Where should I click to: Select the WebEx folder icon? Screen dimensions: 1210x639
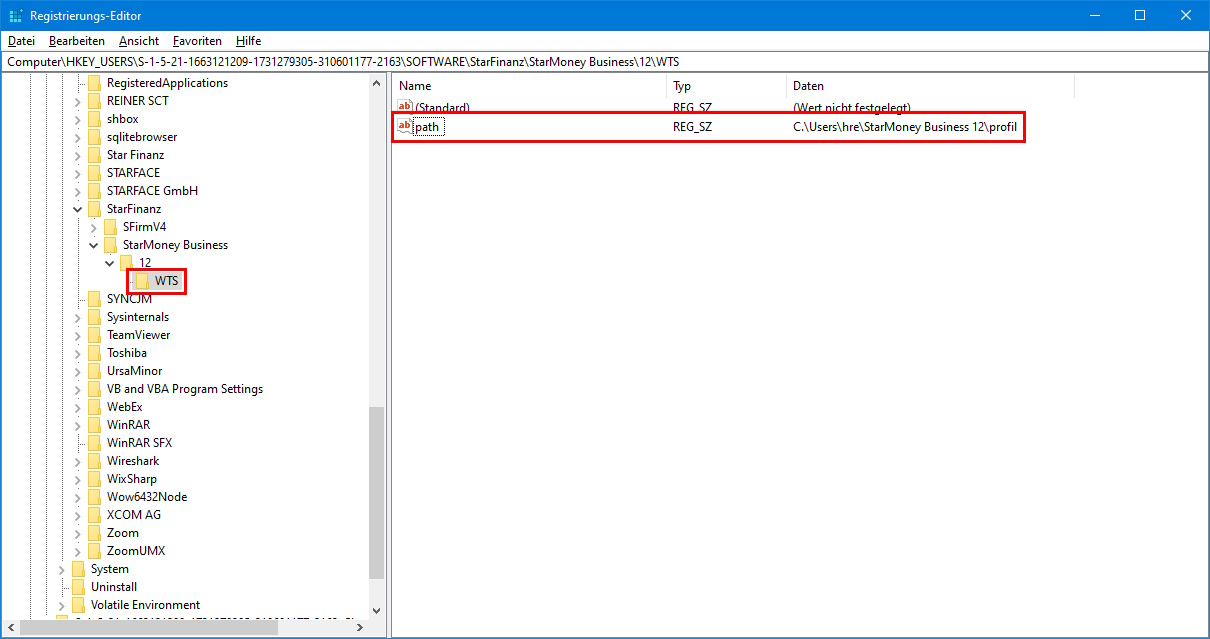(95, 407)
